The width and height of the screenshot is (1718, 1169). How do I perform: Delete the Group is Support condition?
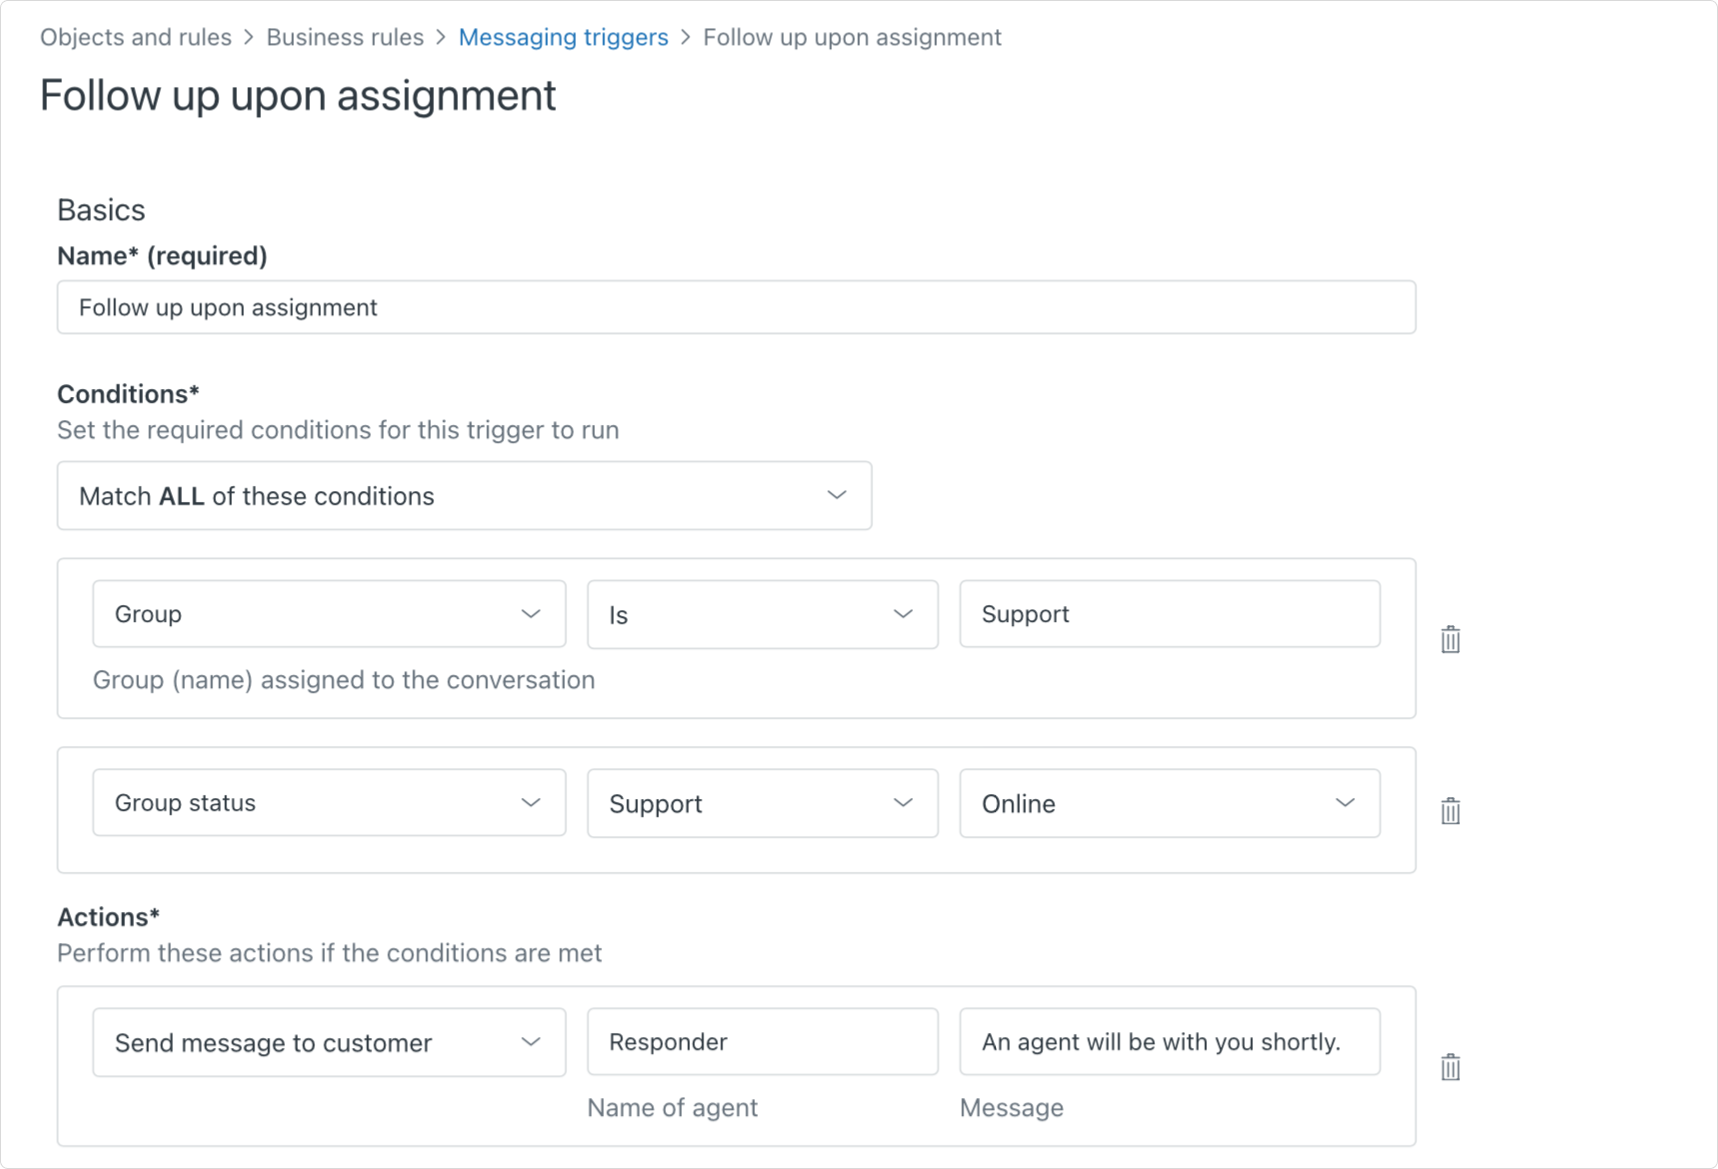[1450, 639]
